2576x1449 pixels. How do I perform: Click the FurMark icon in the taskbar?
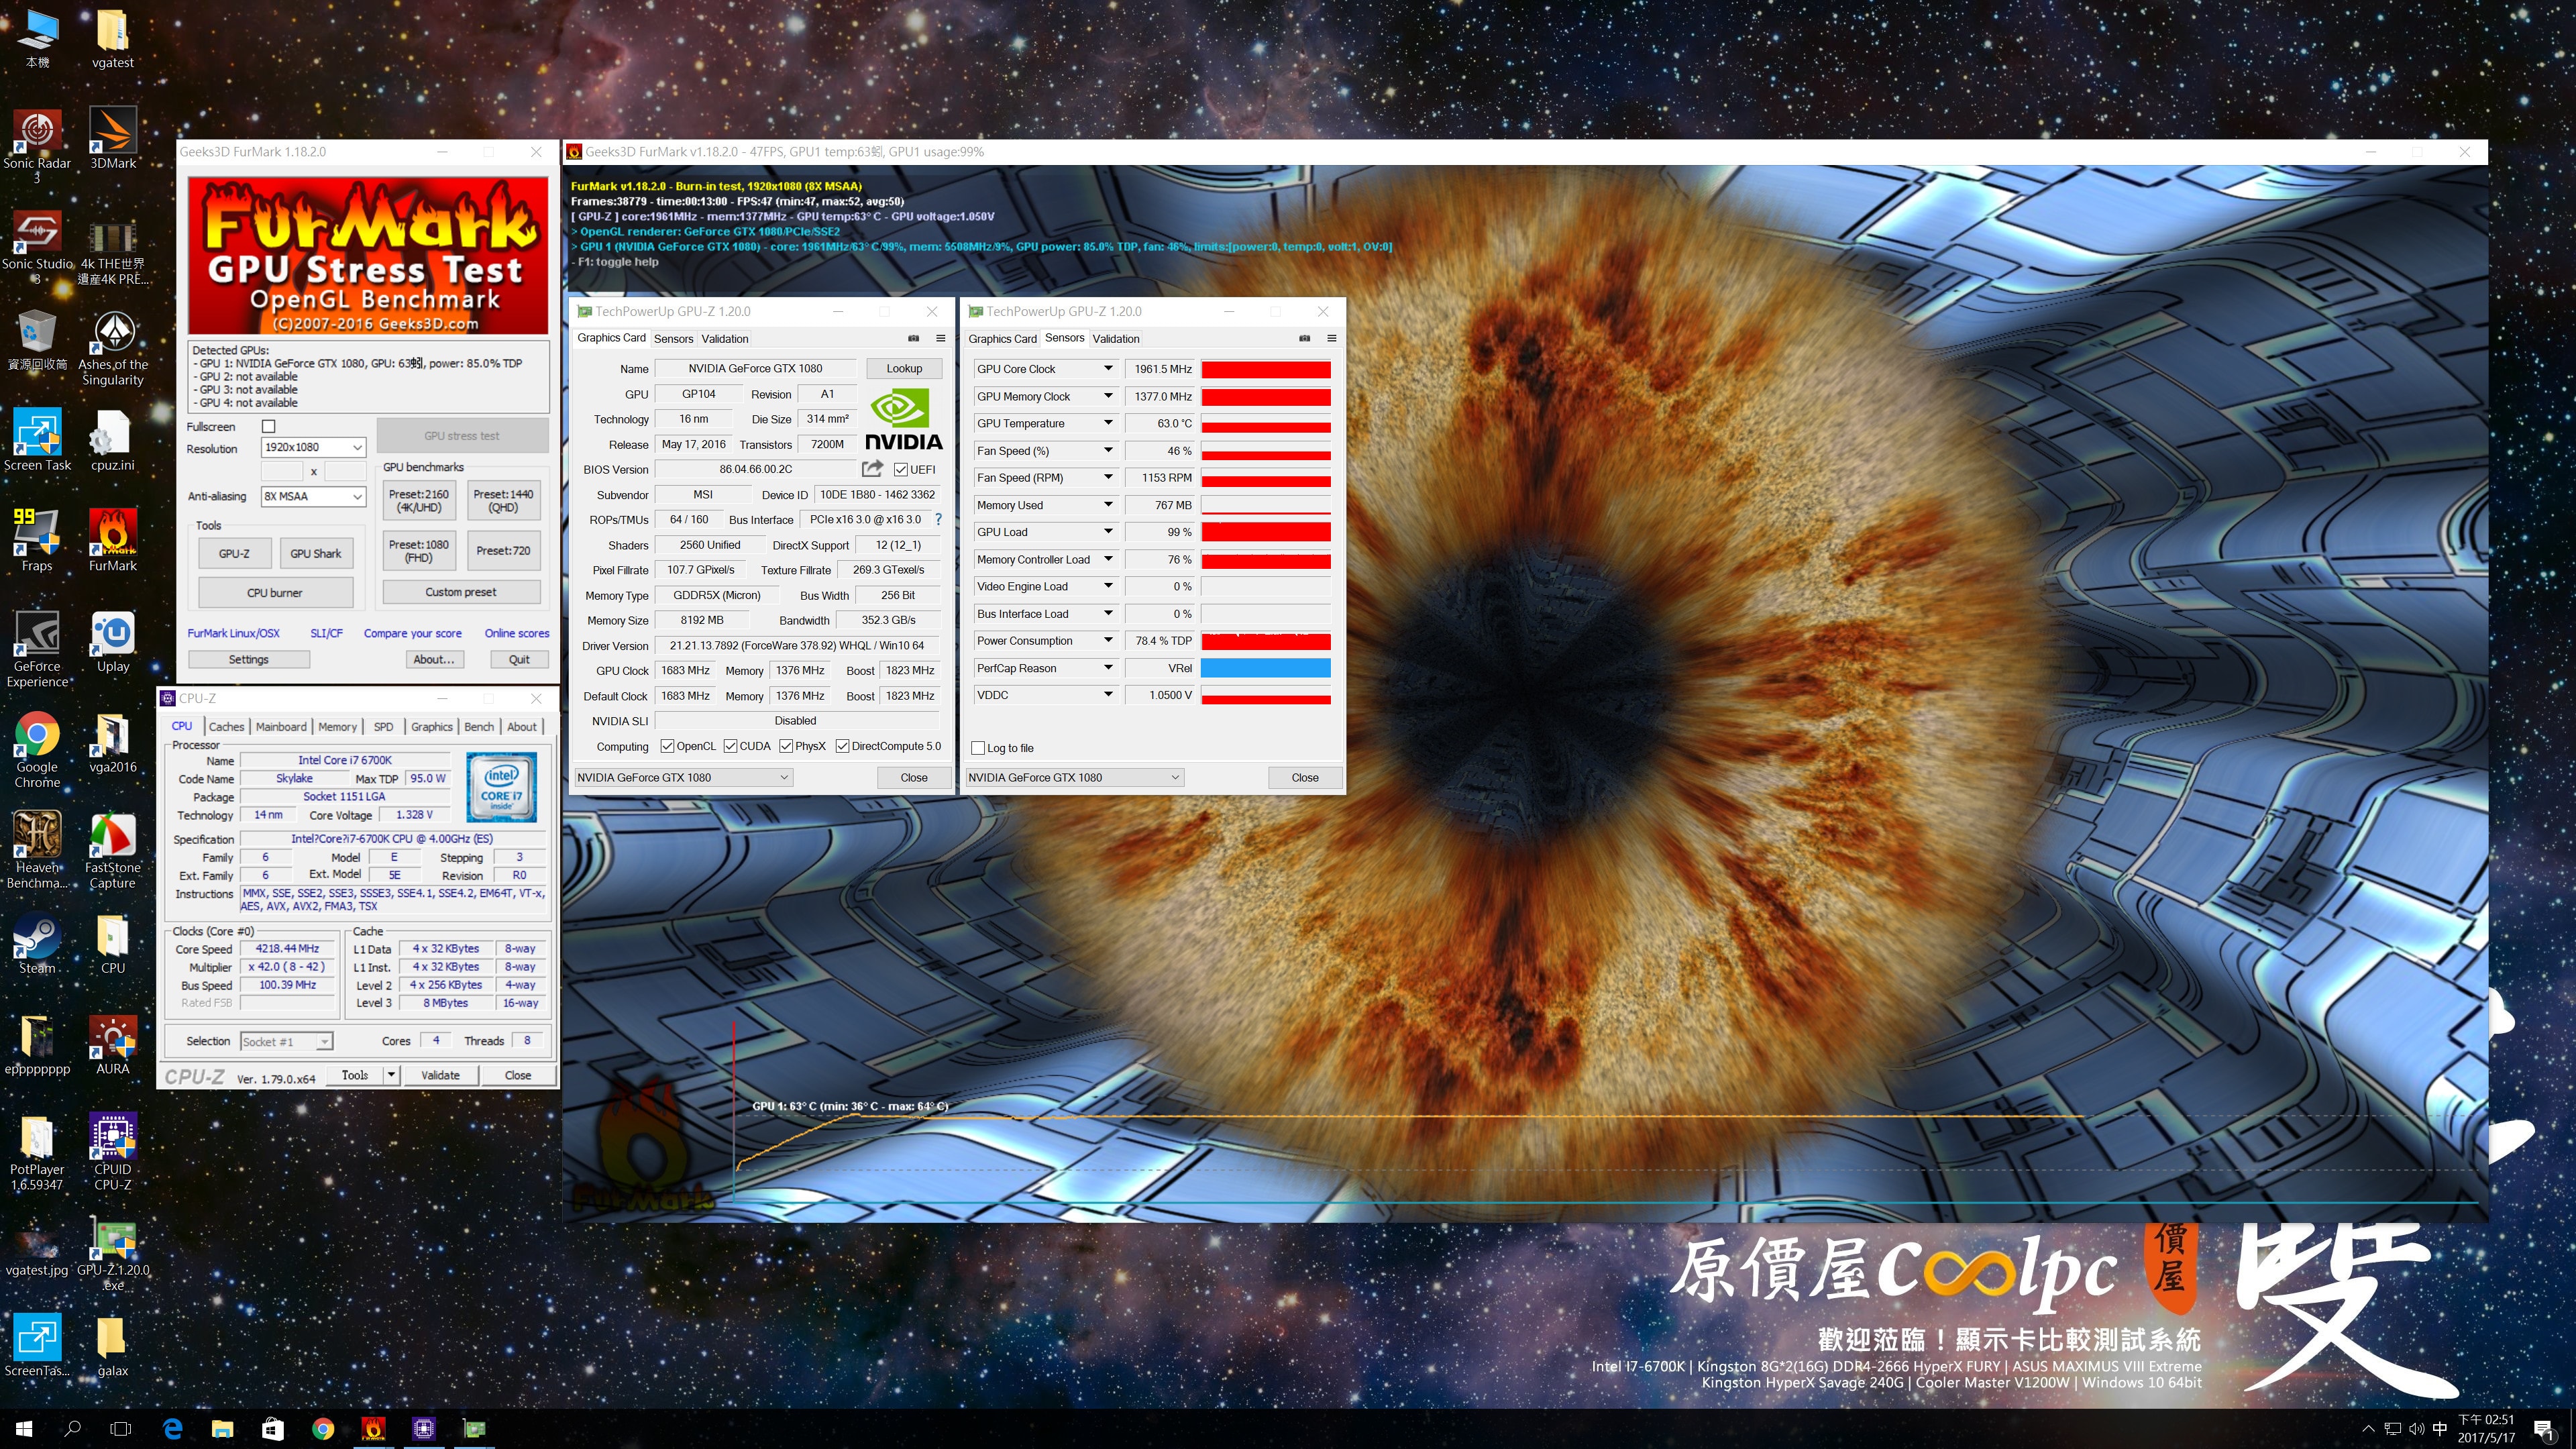point(373,1428)
